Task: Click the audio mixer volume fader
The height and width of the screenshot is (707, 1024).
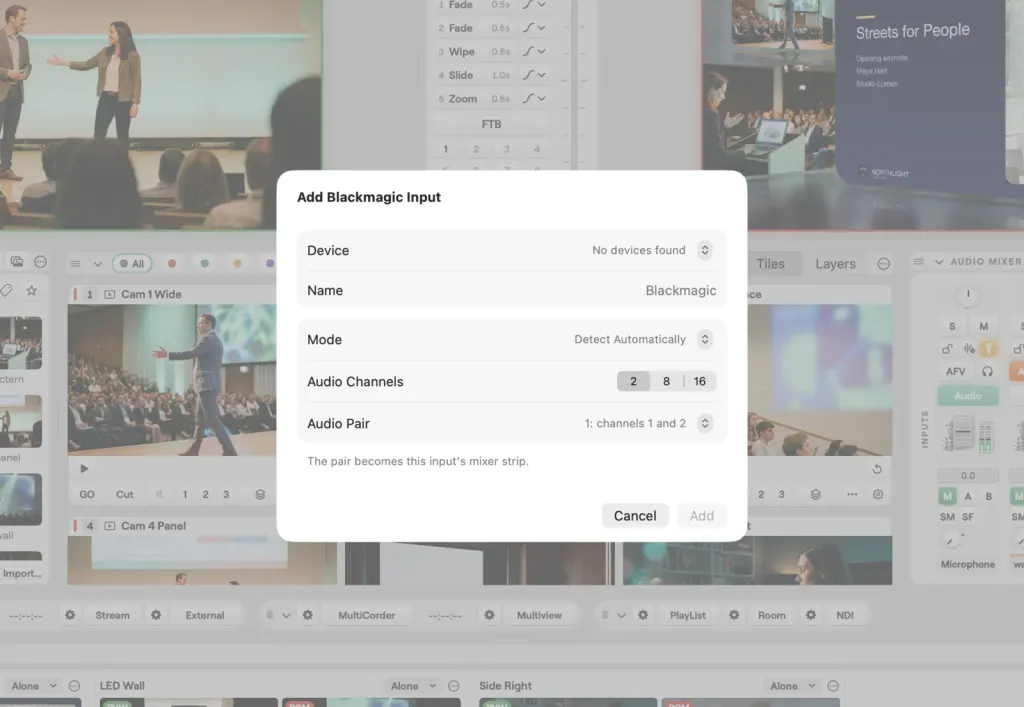Action: [x=963, y=433]
